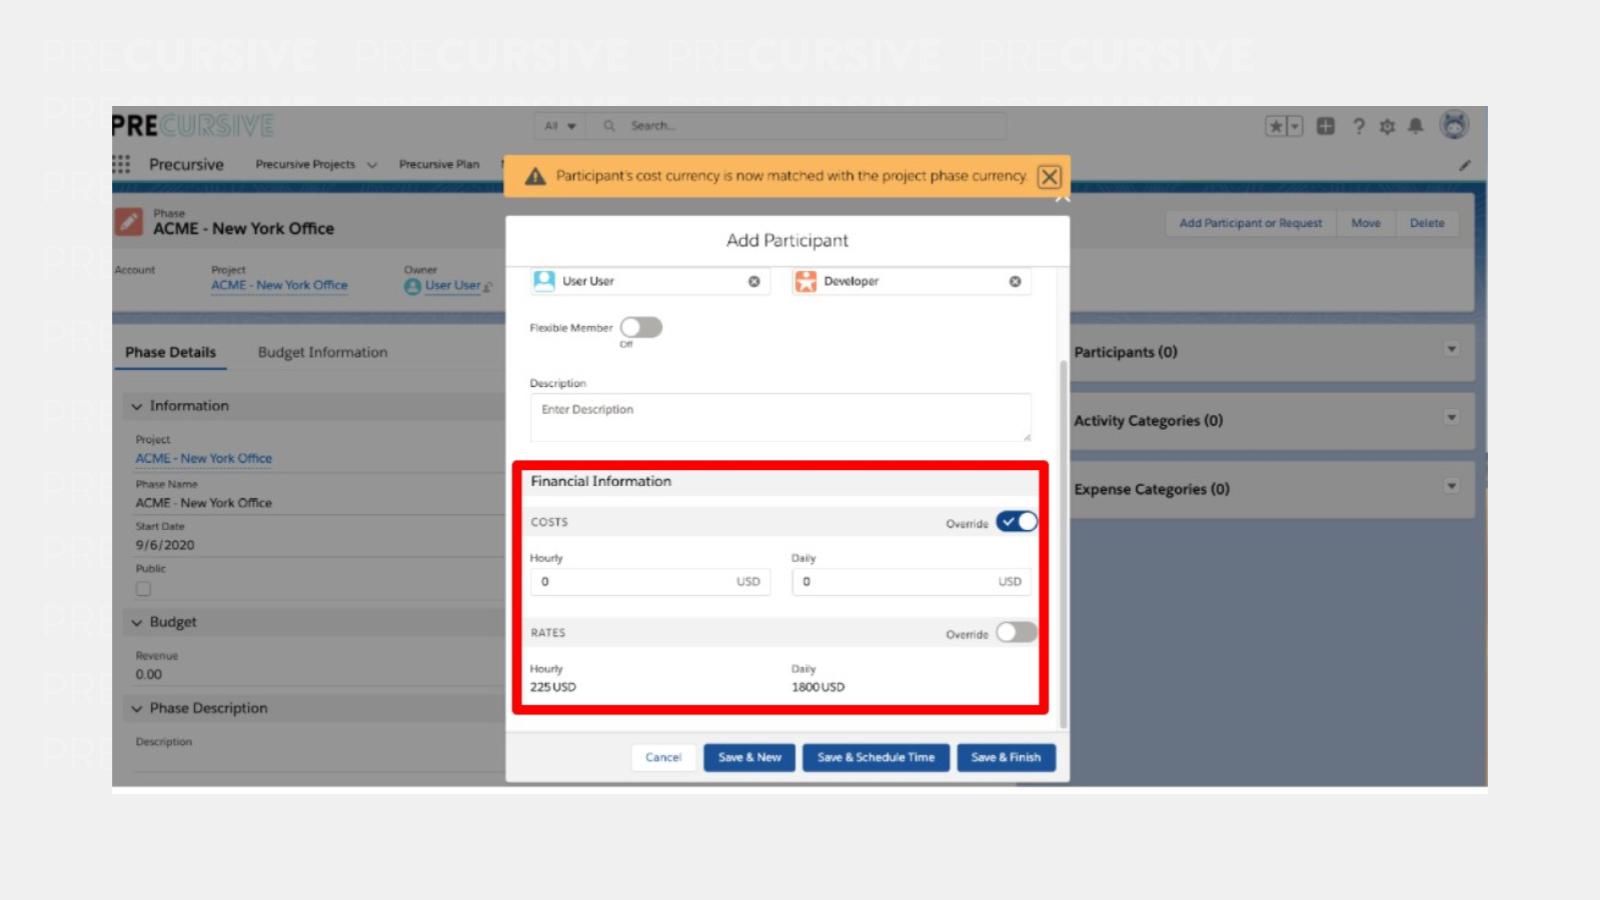Clear the User User selection
1600x900 pixels.
click(x=754, y=282)
